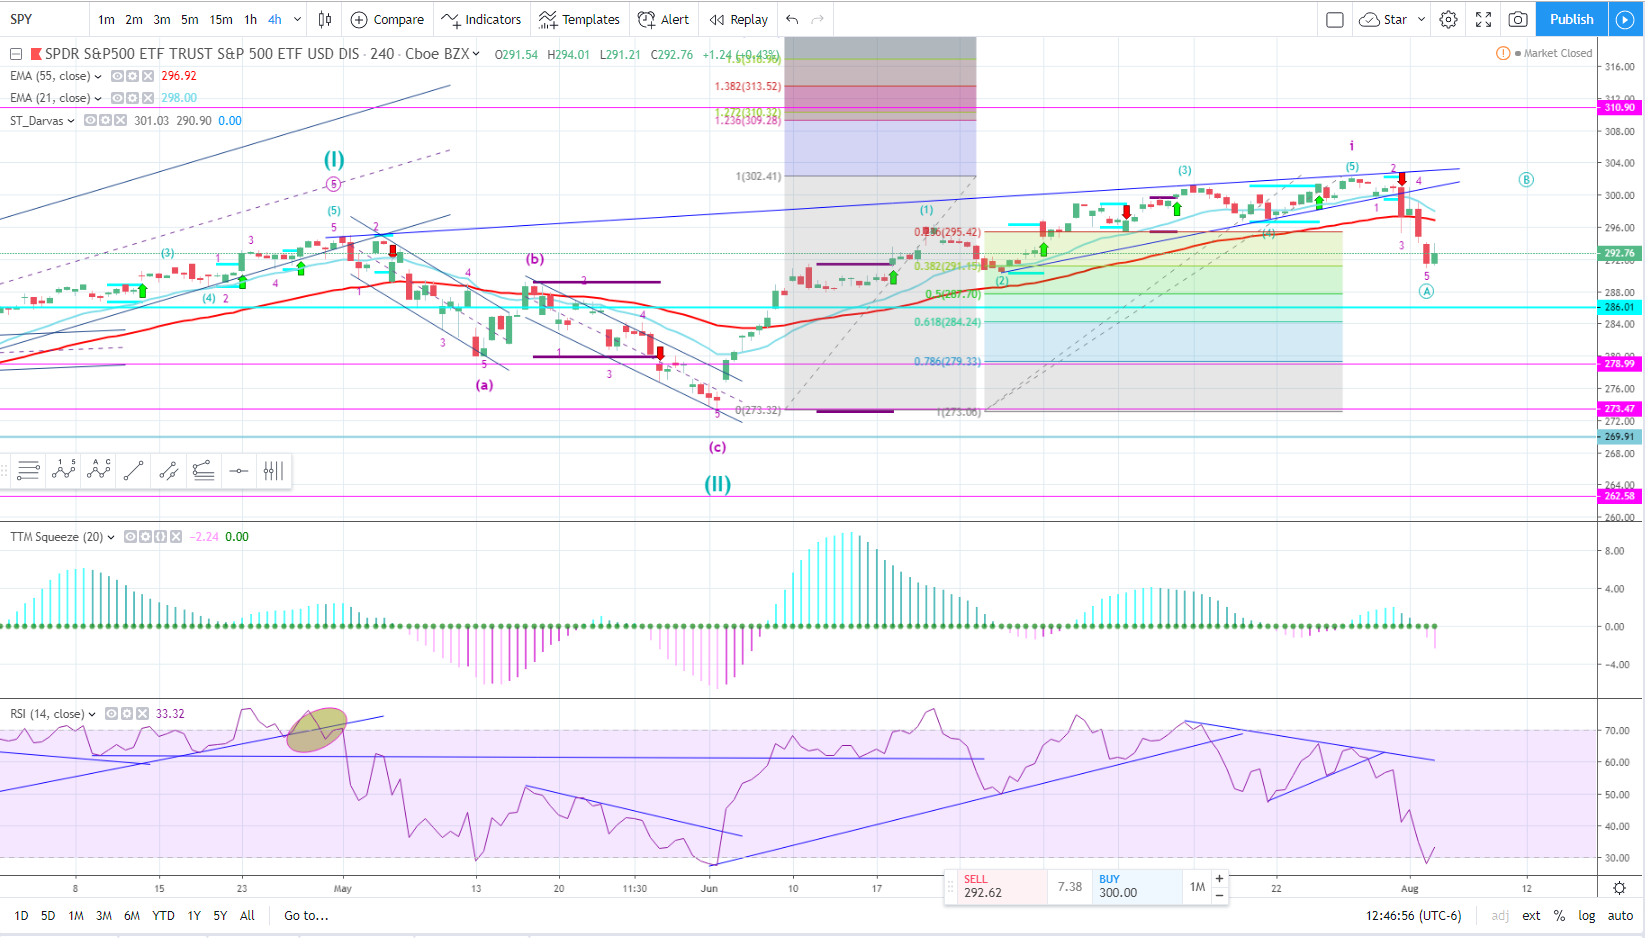Select the parallel channel drawing tool
This screenshot has height=938, width=1645.
[x=169, y=470]
